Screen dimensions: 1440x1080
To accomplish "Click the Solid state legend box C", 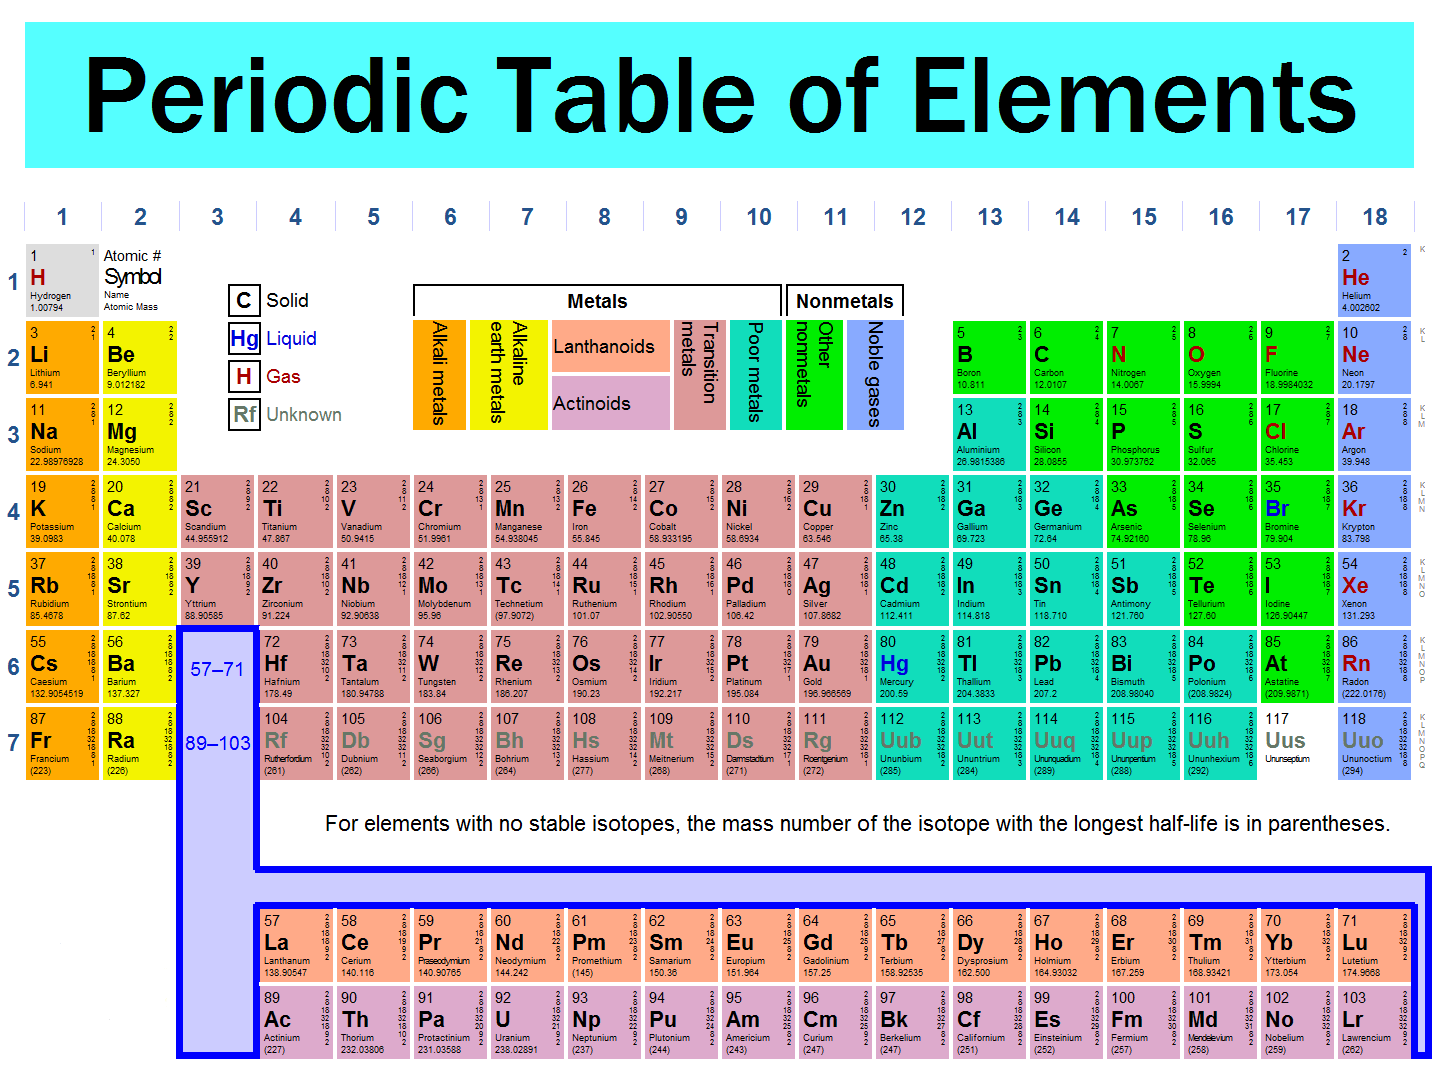I will click(244, 301).
